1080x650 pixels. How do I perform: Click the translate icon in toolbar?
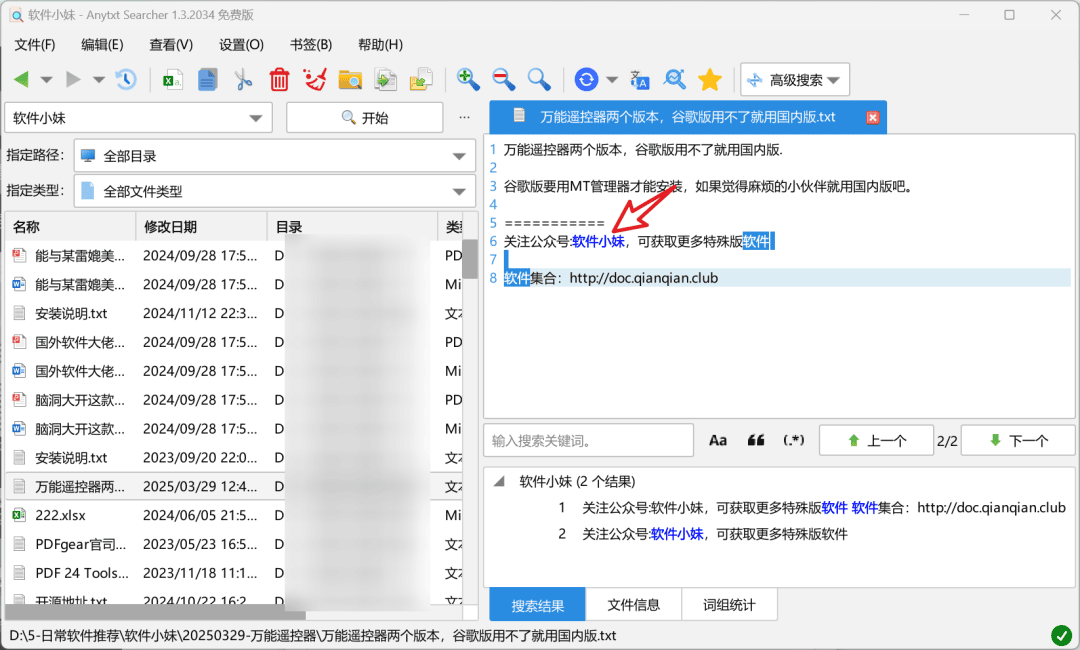(x=639, y=80)
